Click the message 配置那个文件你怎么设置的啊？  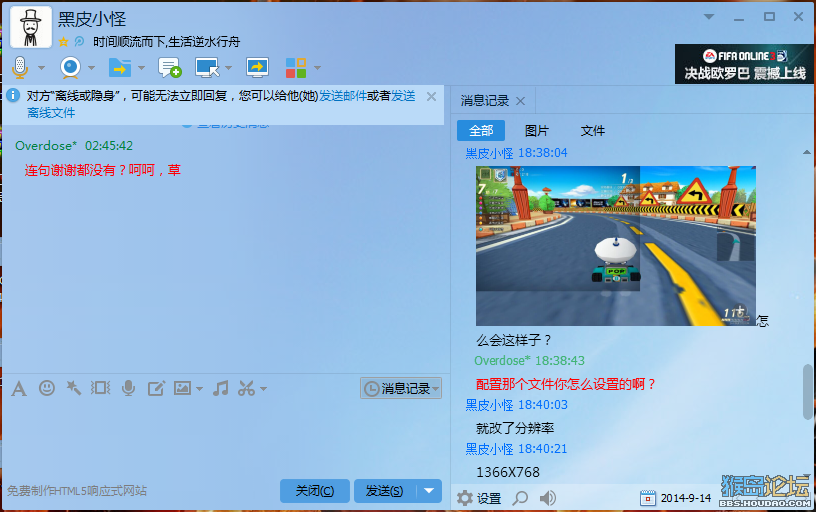pos(566,384)
